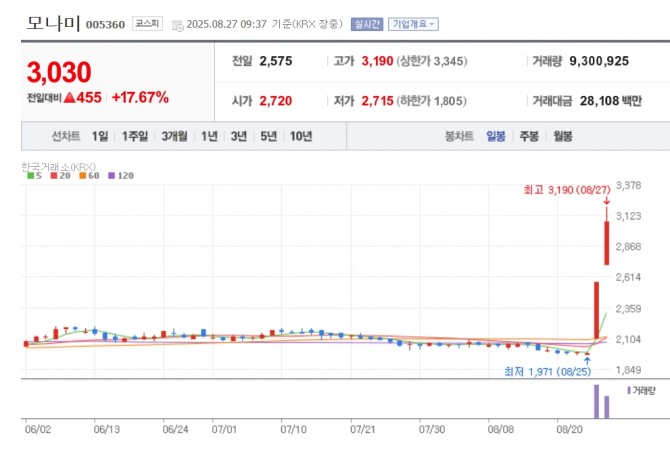The height and width of the screenshot is (466, 670).
Task: Click the shorter purple volume bar
Action: pos(607,407)
